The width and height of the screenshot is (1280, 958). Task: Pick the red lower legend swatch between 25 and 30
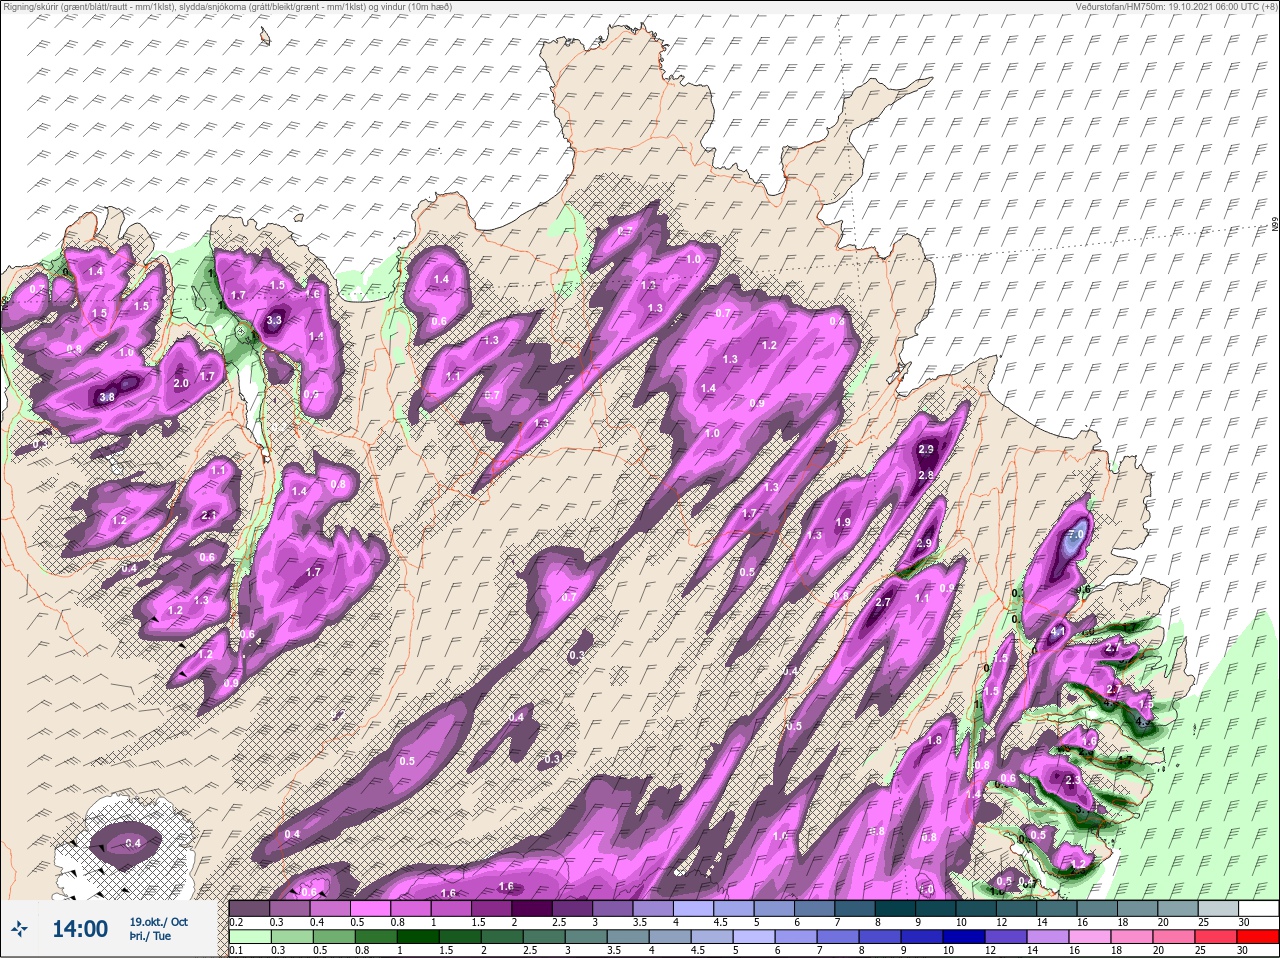click(x=1216, y=938)
